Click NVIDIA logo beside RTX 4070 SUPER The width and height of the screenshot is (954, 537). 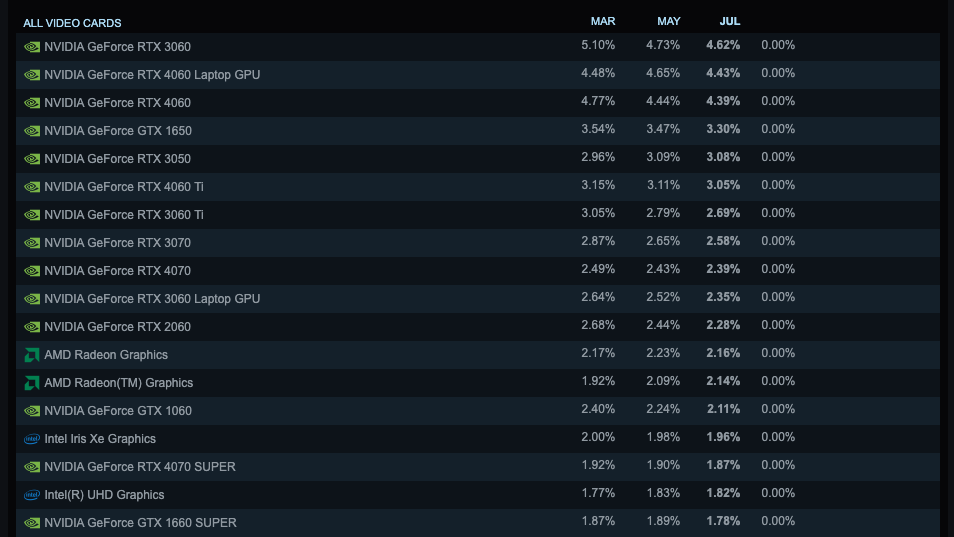click(x=32, y=467)
